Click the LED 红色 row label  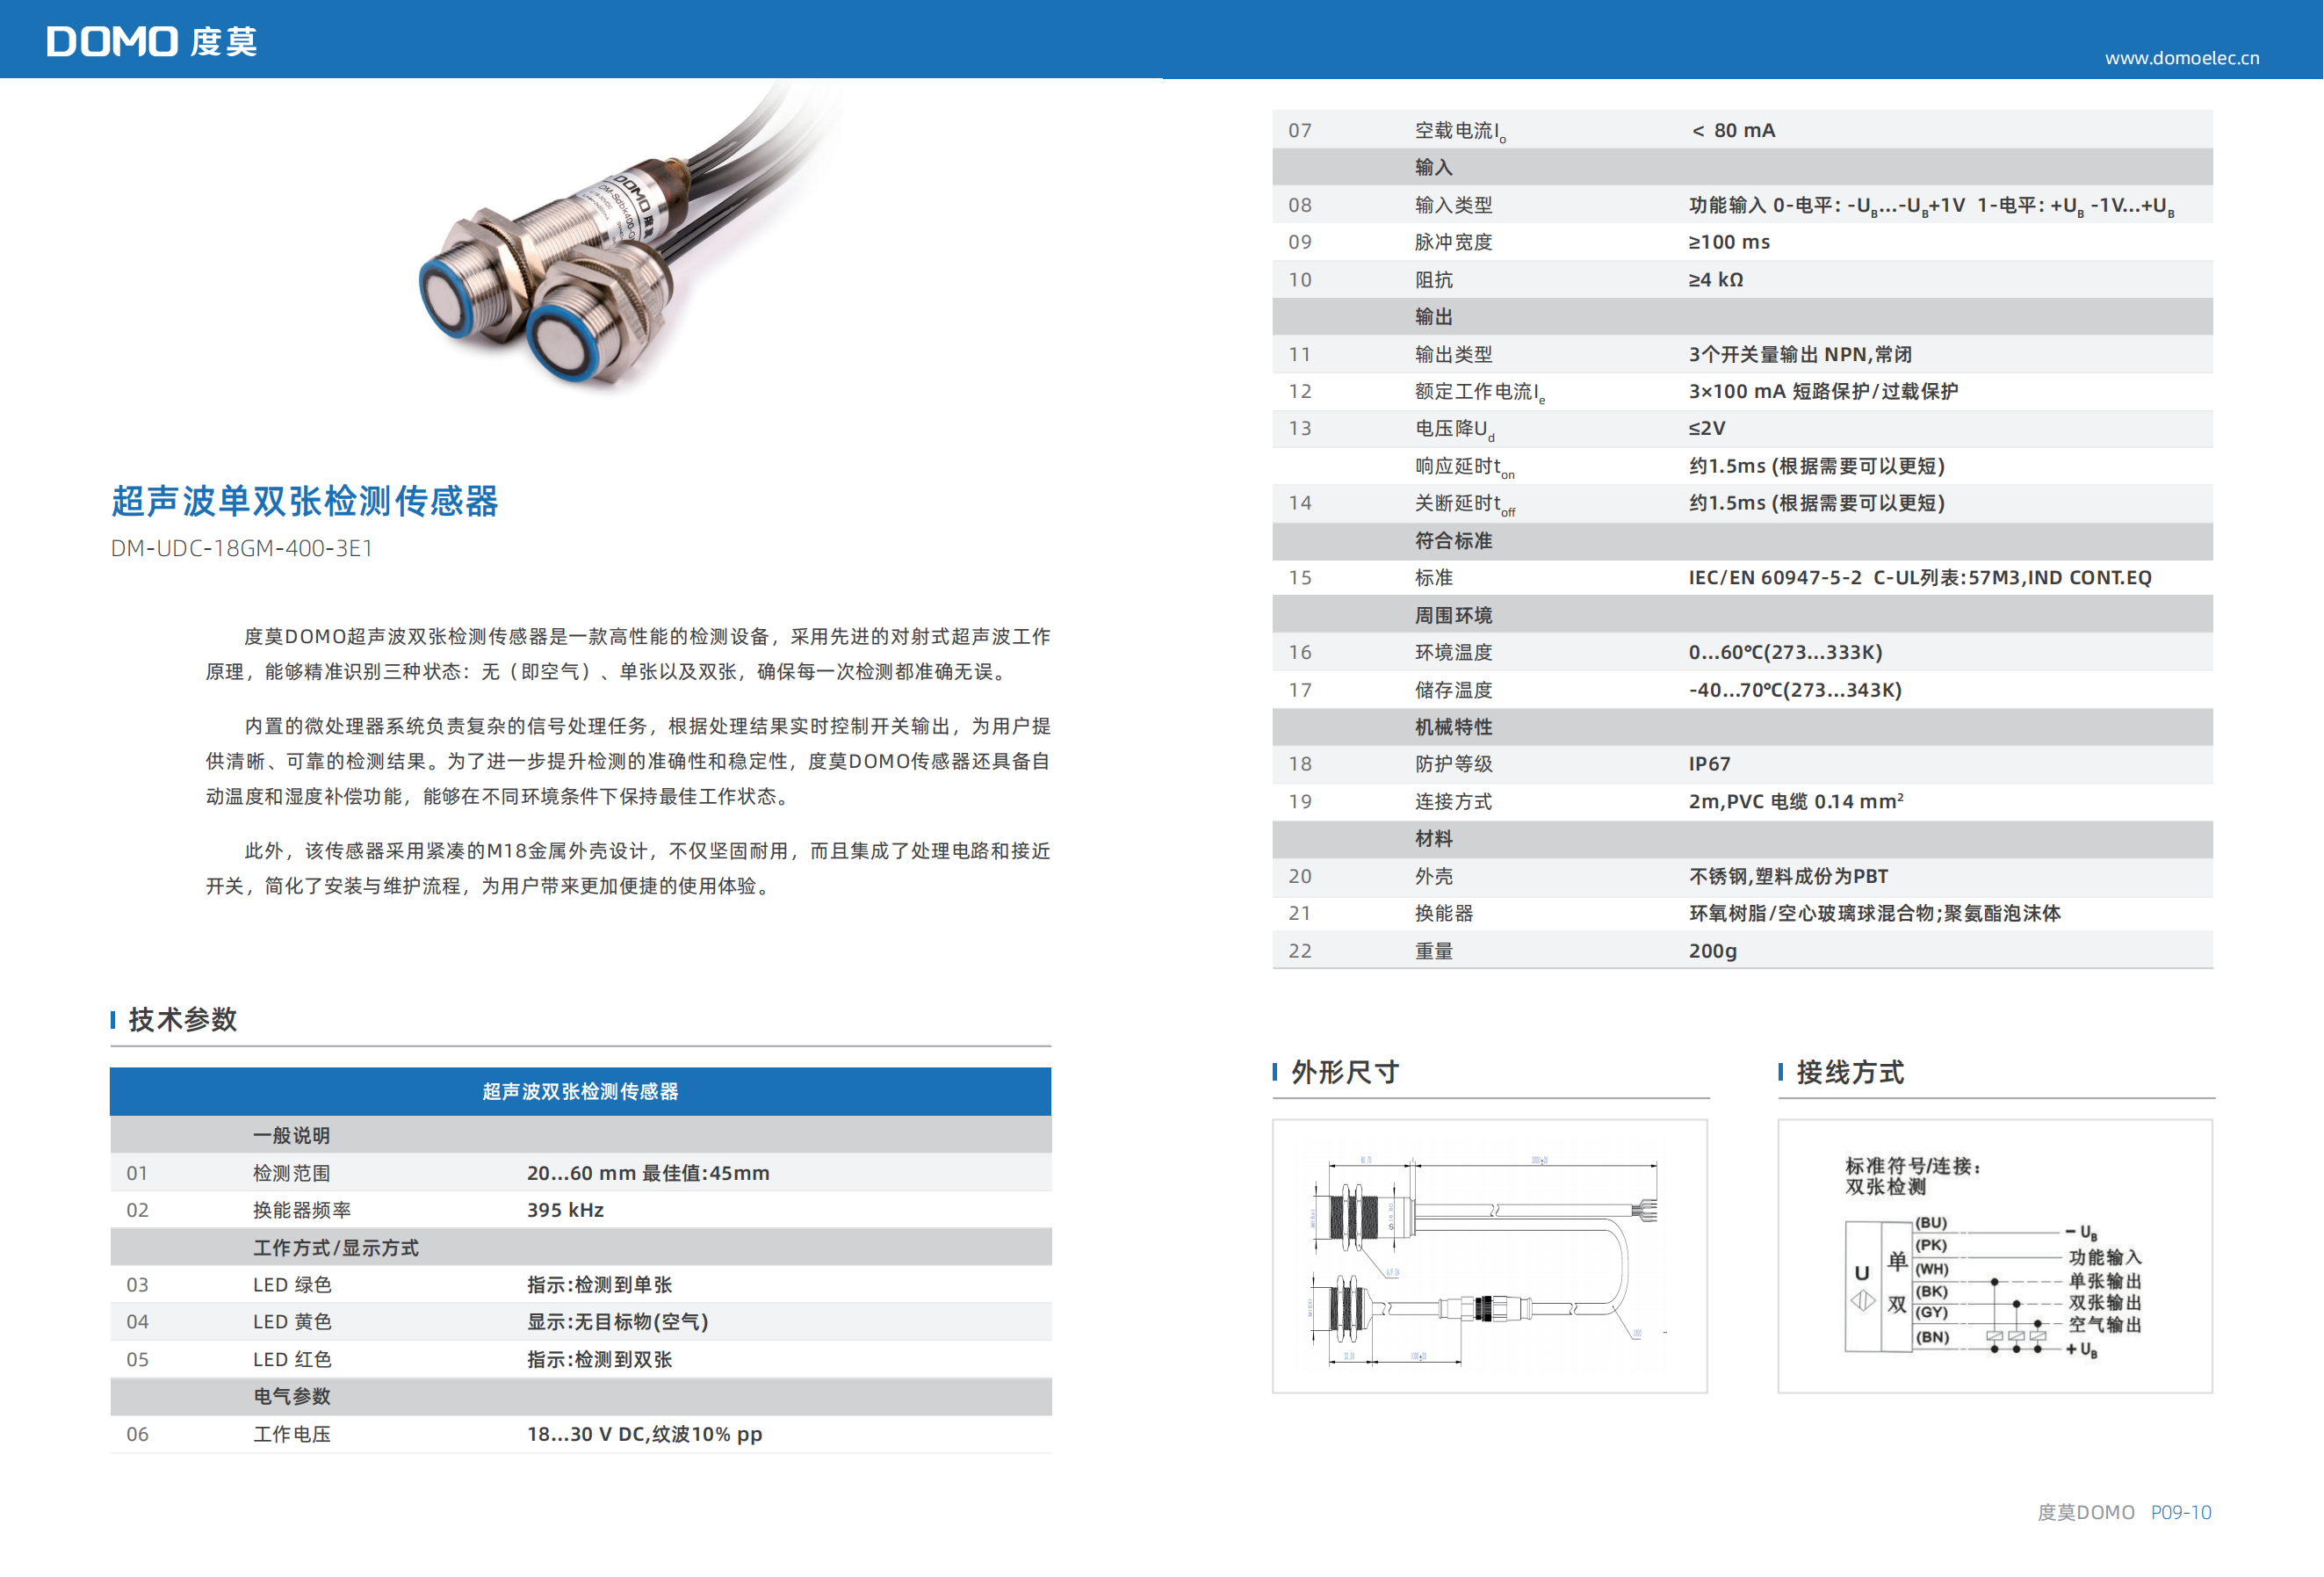pyautogui.click(x=292, y=1359)
